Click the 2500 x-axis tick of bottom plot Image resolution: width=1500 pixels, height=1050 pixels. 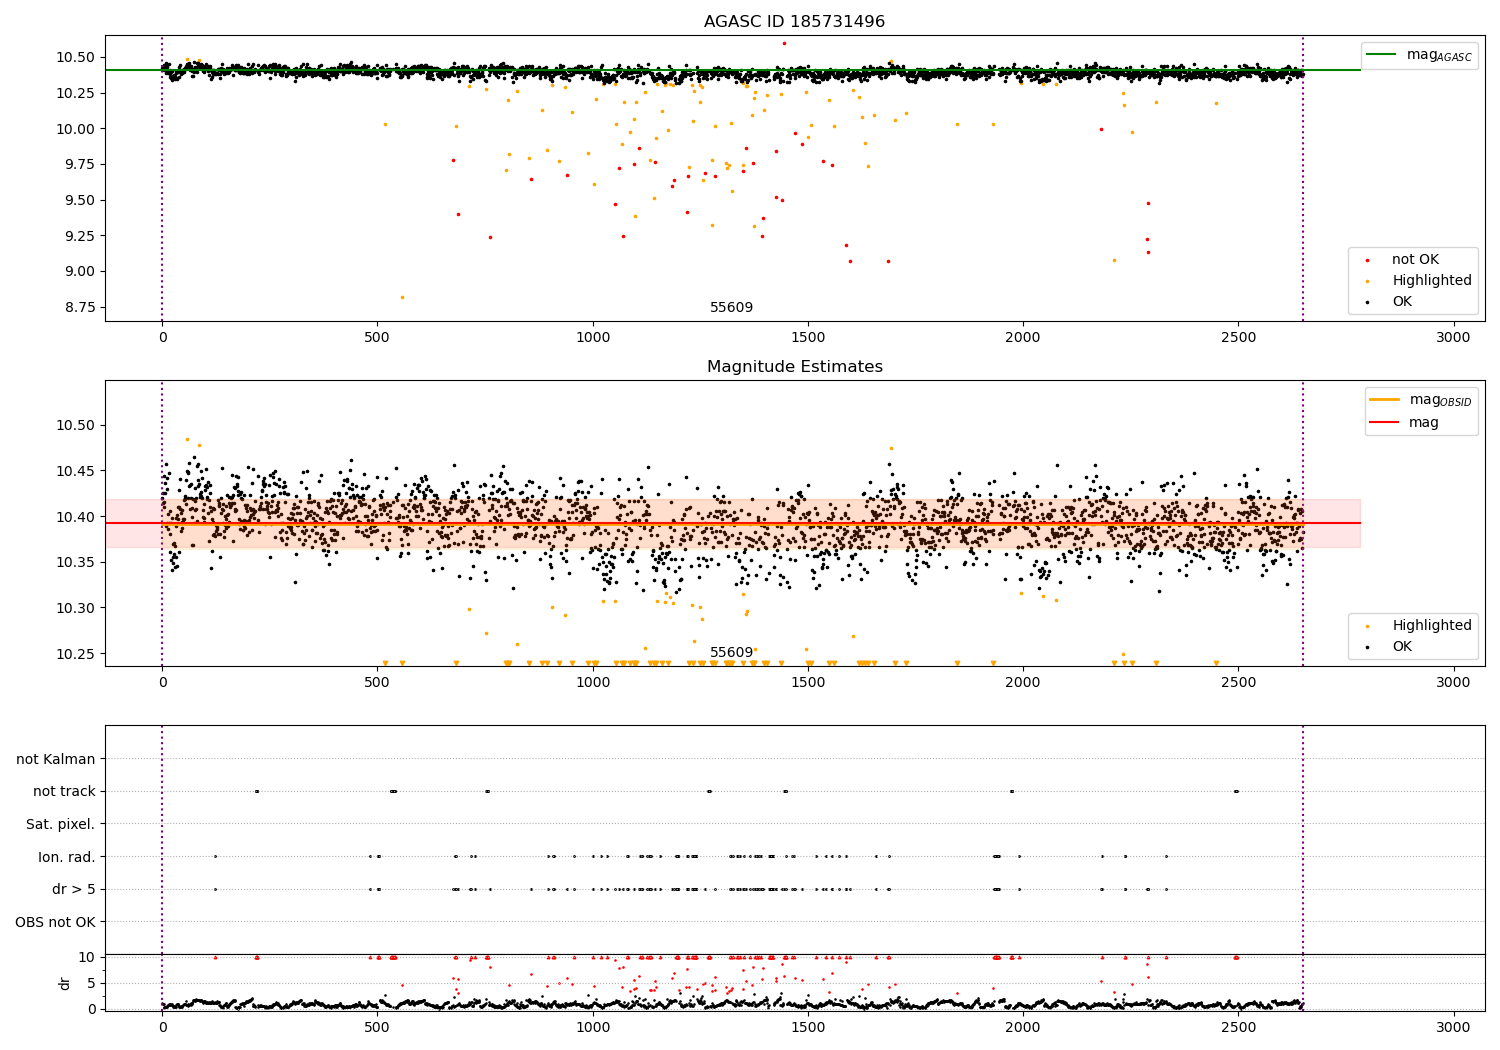pos(1238,1027)
